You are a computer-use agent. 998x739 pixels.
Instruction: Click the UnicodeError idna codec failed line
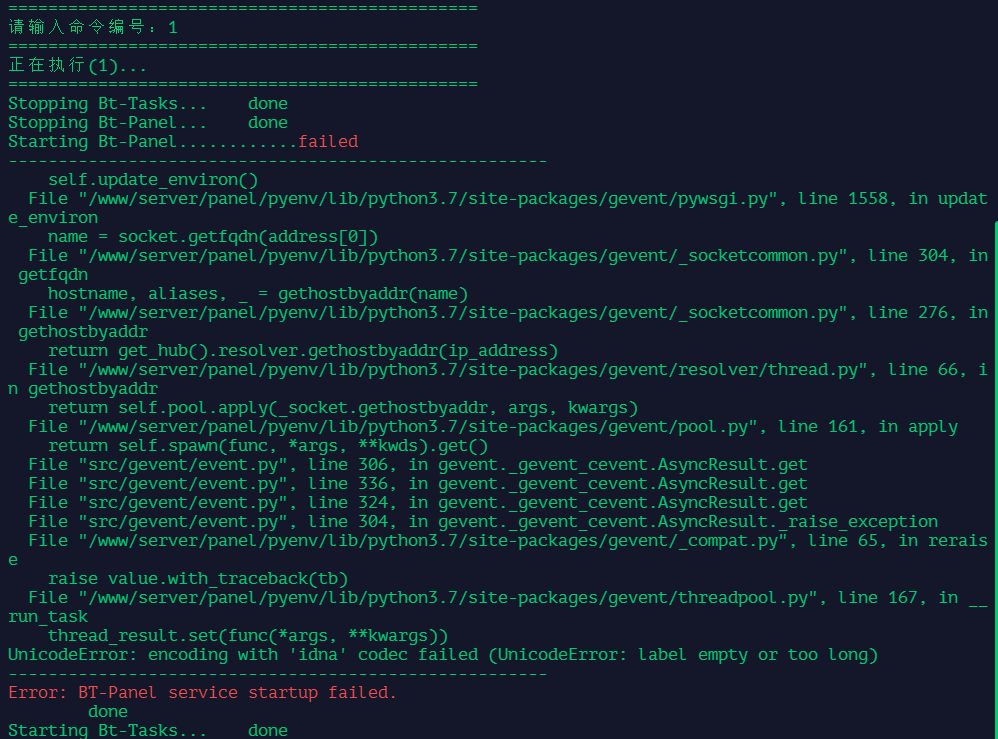[443, 654]
